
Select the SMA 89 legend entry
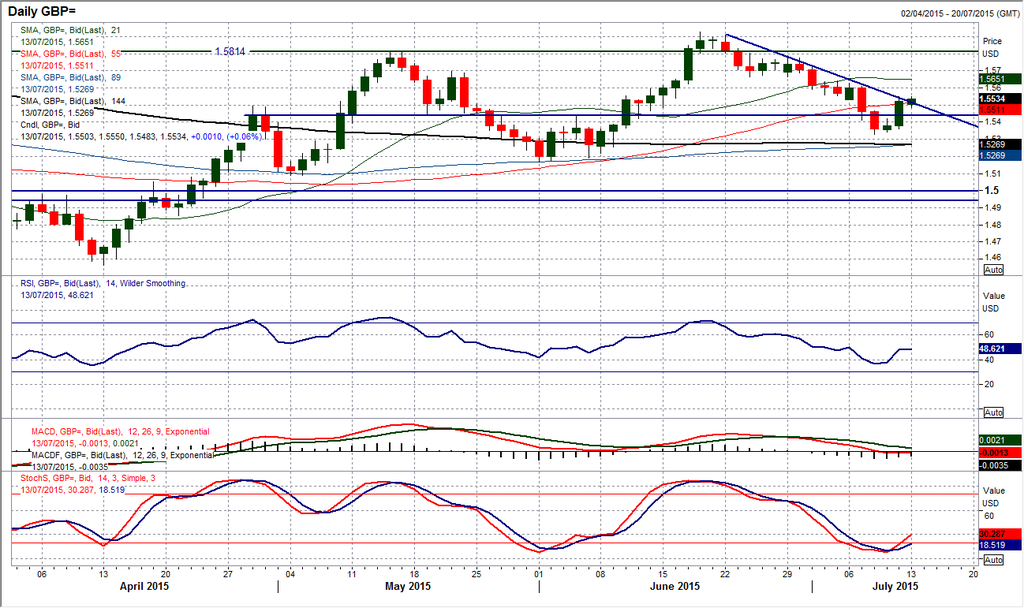coord(71,77)
